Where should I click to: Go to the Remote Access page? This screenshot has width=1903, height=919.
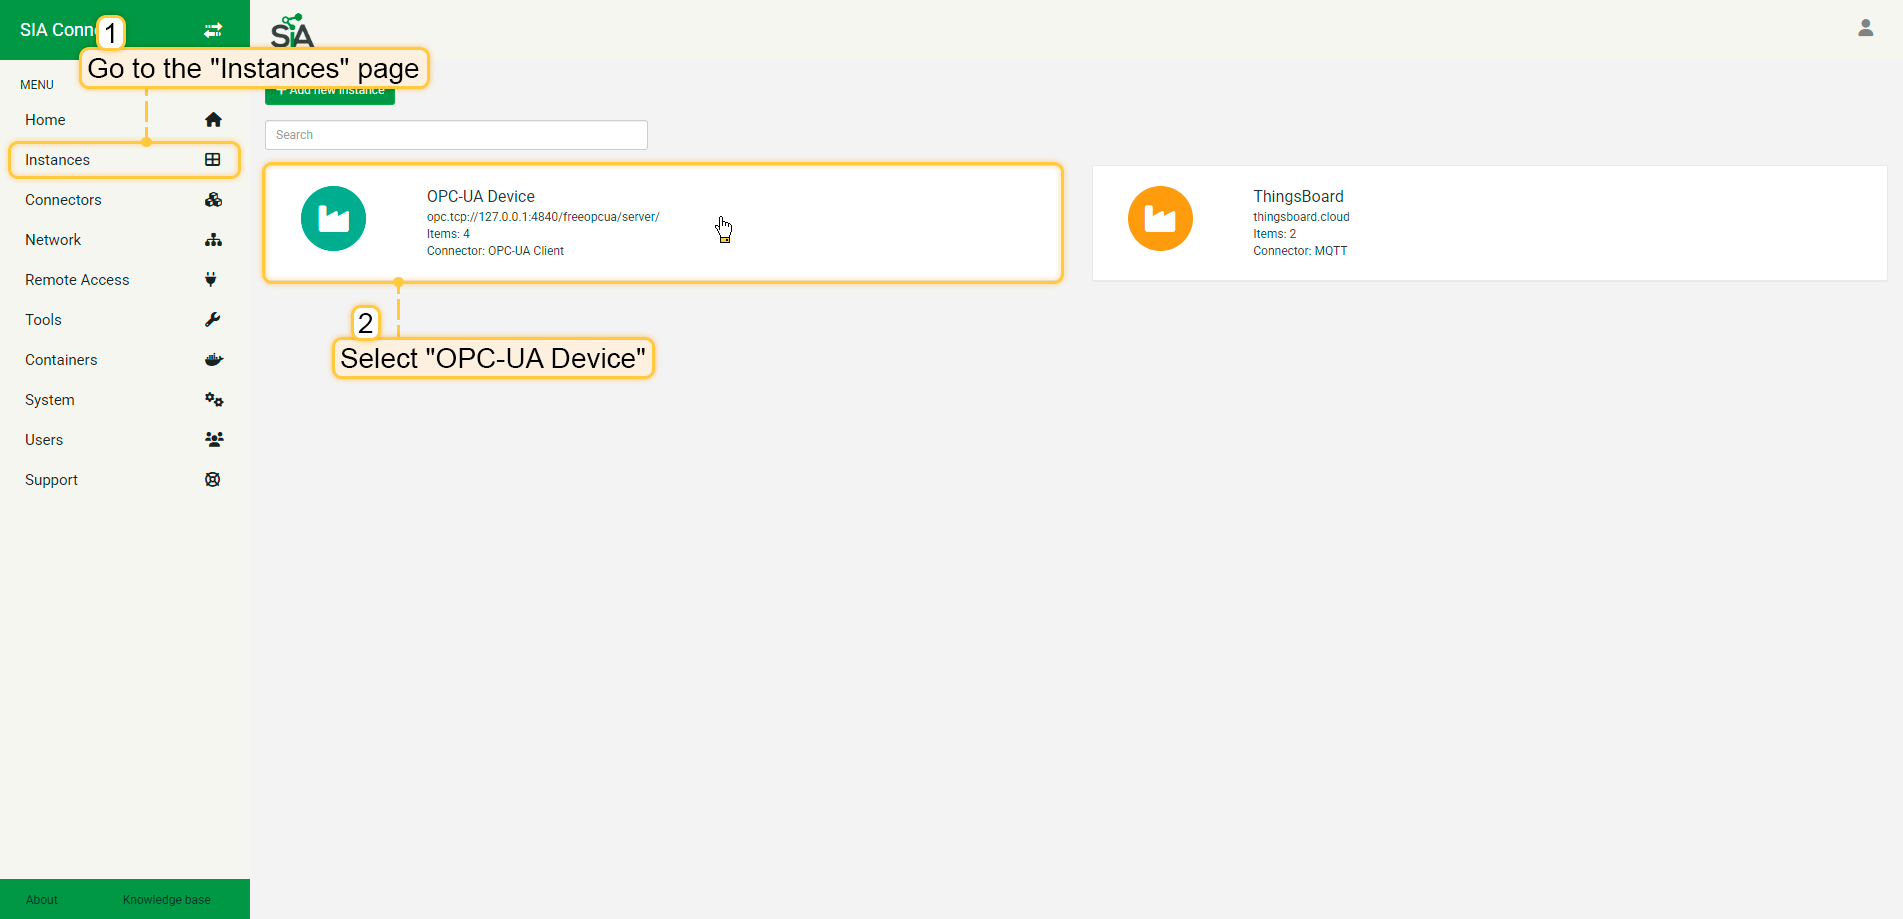pos(77,280)
